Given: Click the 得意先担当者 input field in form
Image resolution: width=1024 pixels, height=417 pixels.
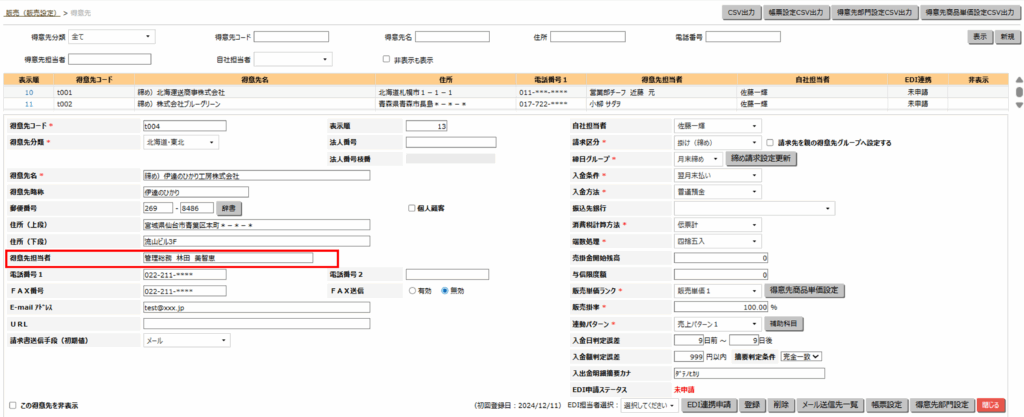Looking at the screenshot, I should click(227, 258).
